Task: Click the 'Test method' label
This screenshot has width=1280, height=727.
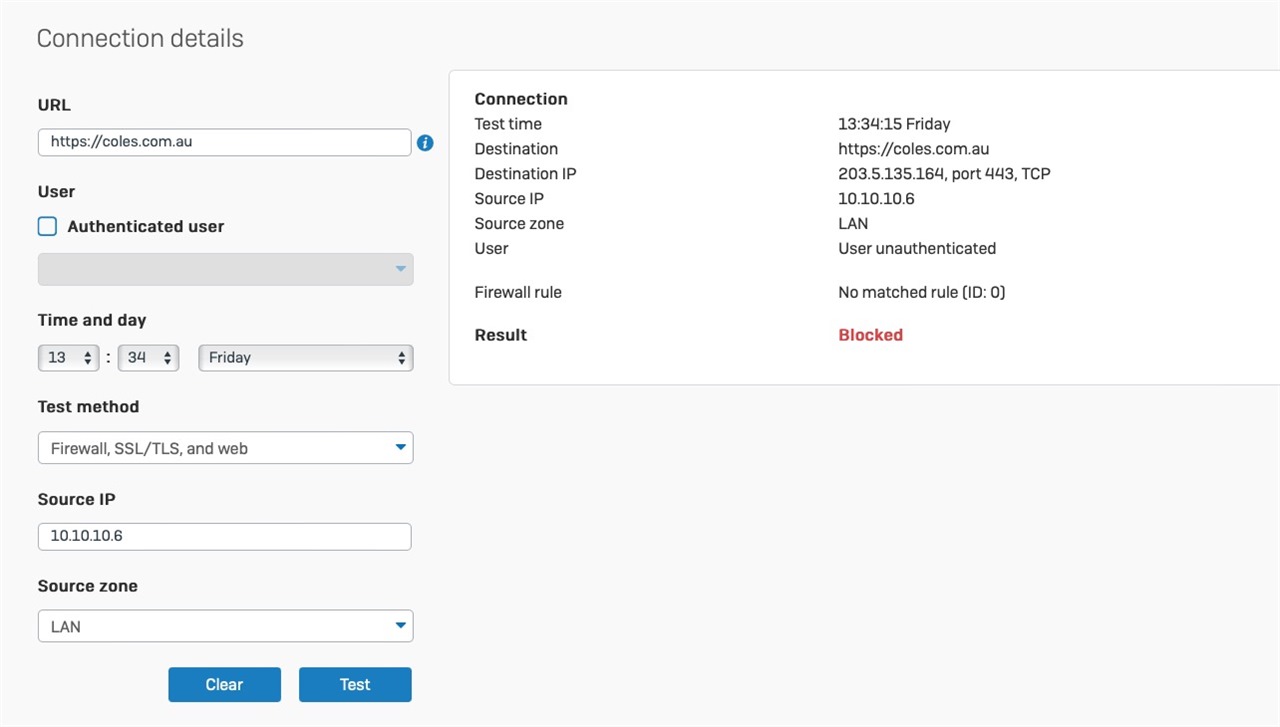Action: pos(89,407)
